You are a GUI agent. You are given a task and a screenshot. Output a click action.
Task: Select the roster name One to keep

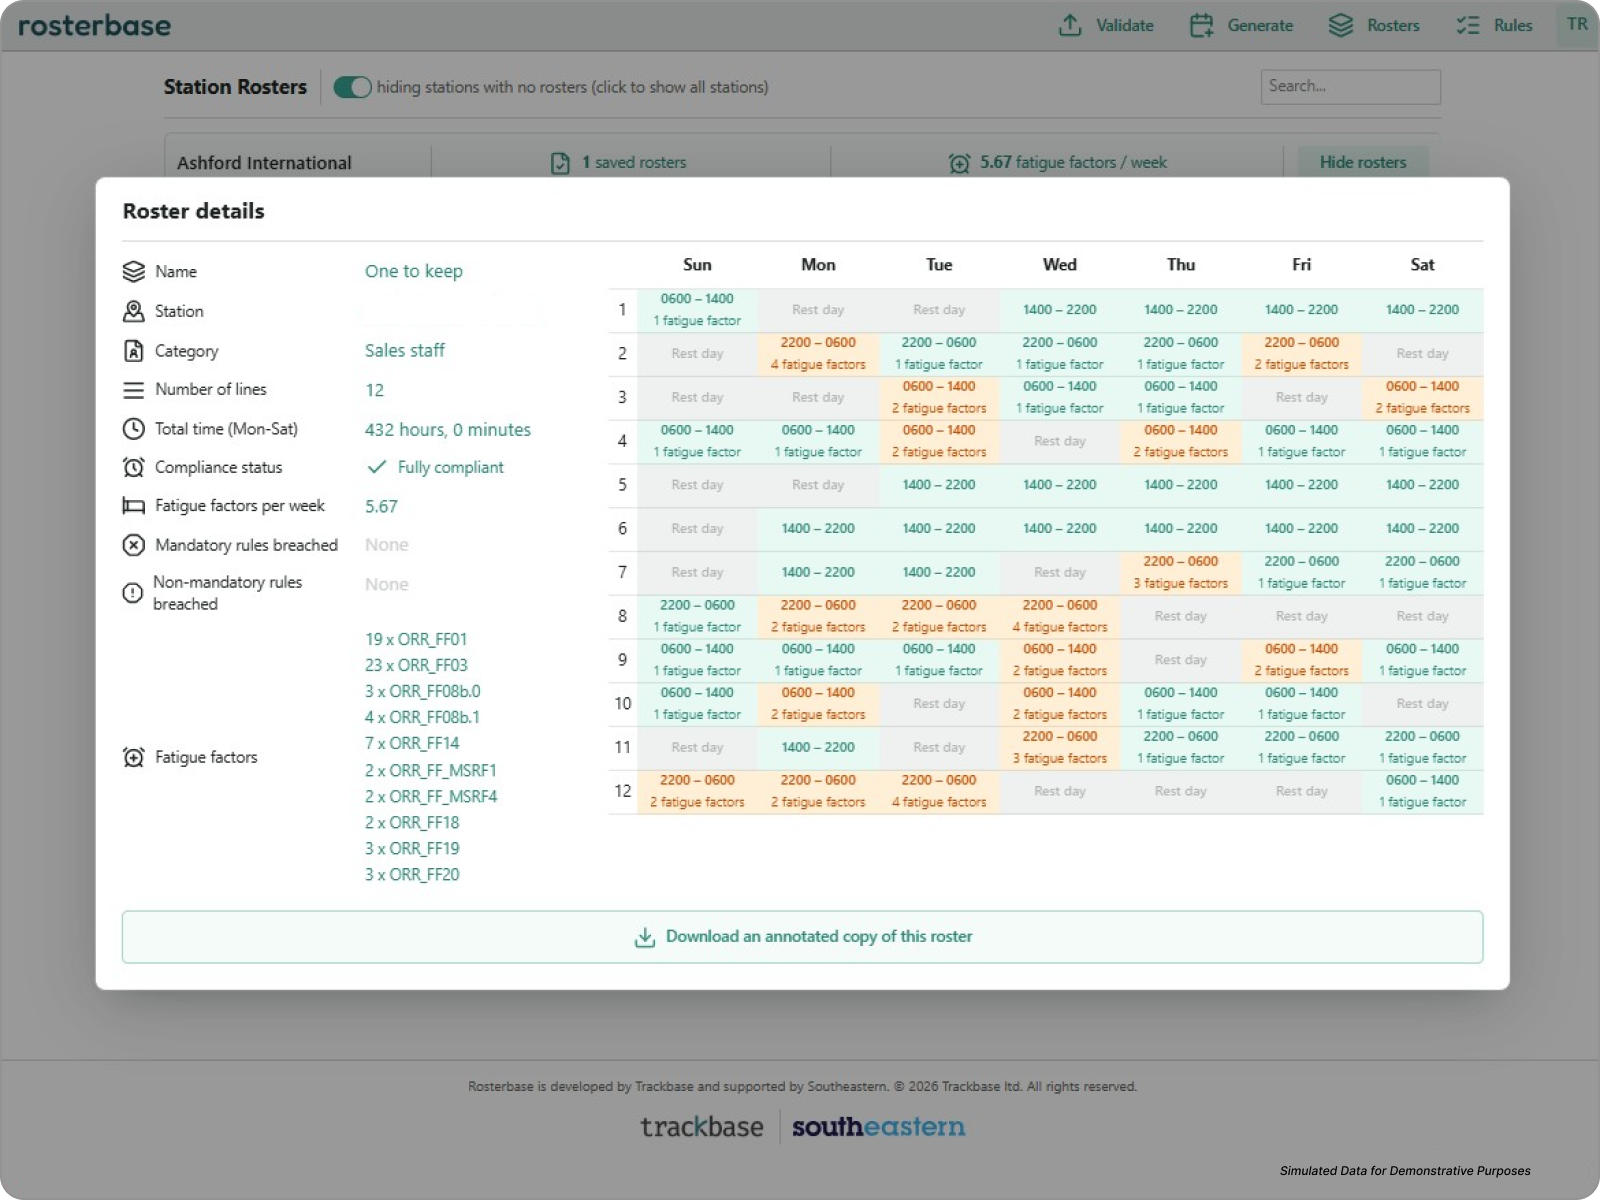[414, 271]
